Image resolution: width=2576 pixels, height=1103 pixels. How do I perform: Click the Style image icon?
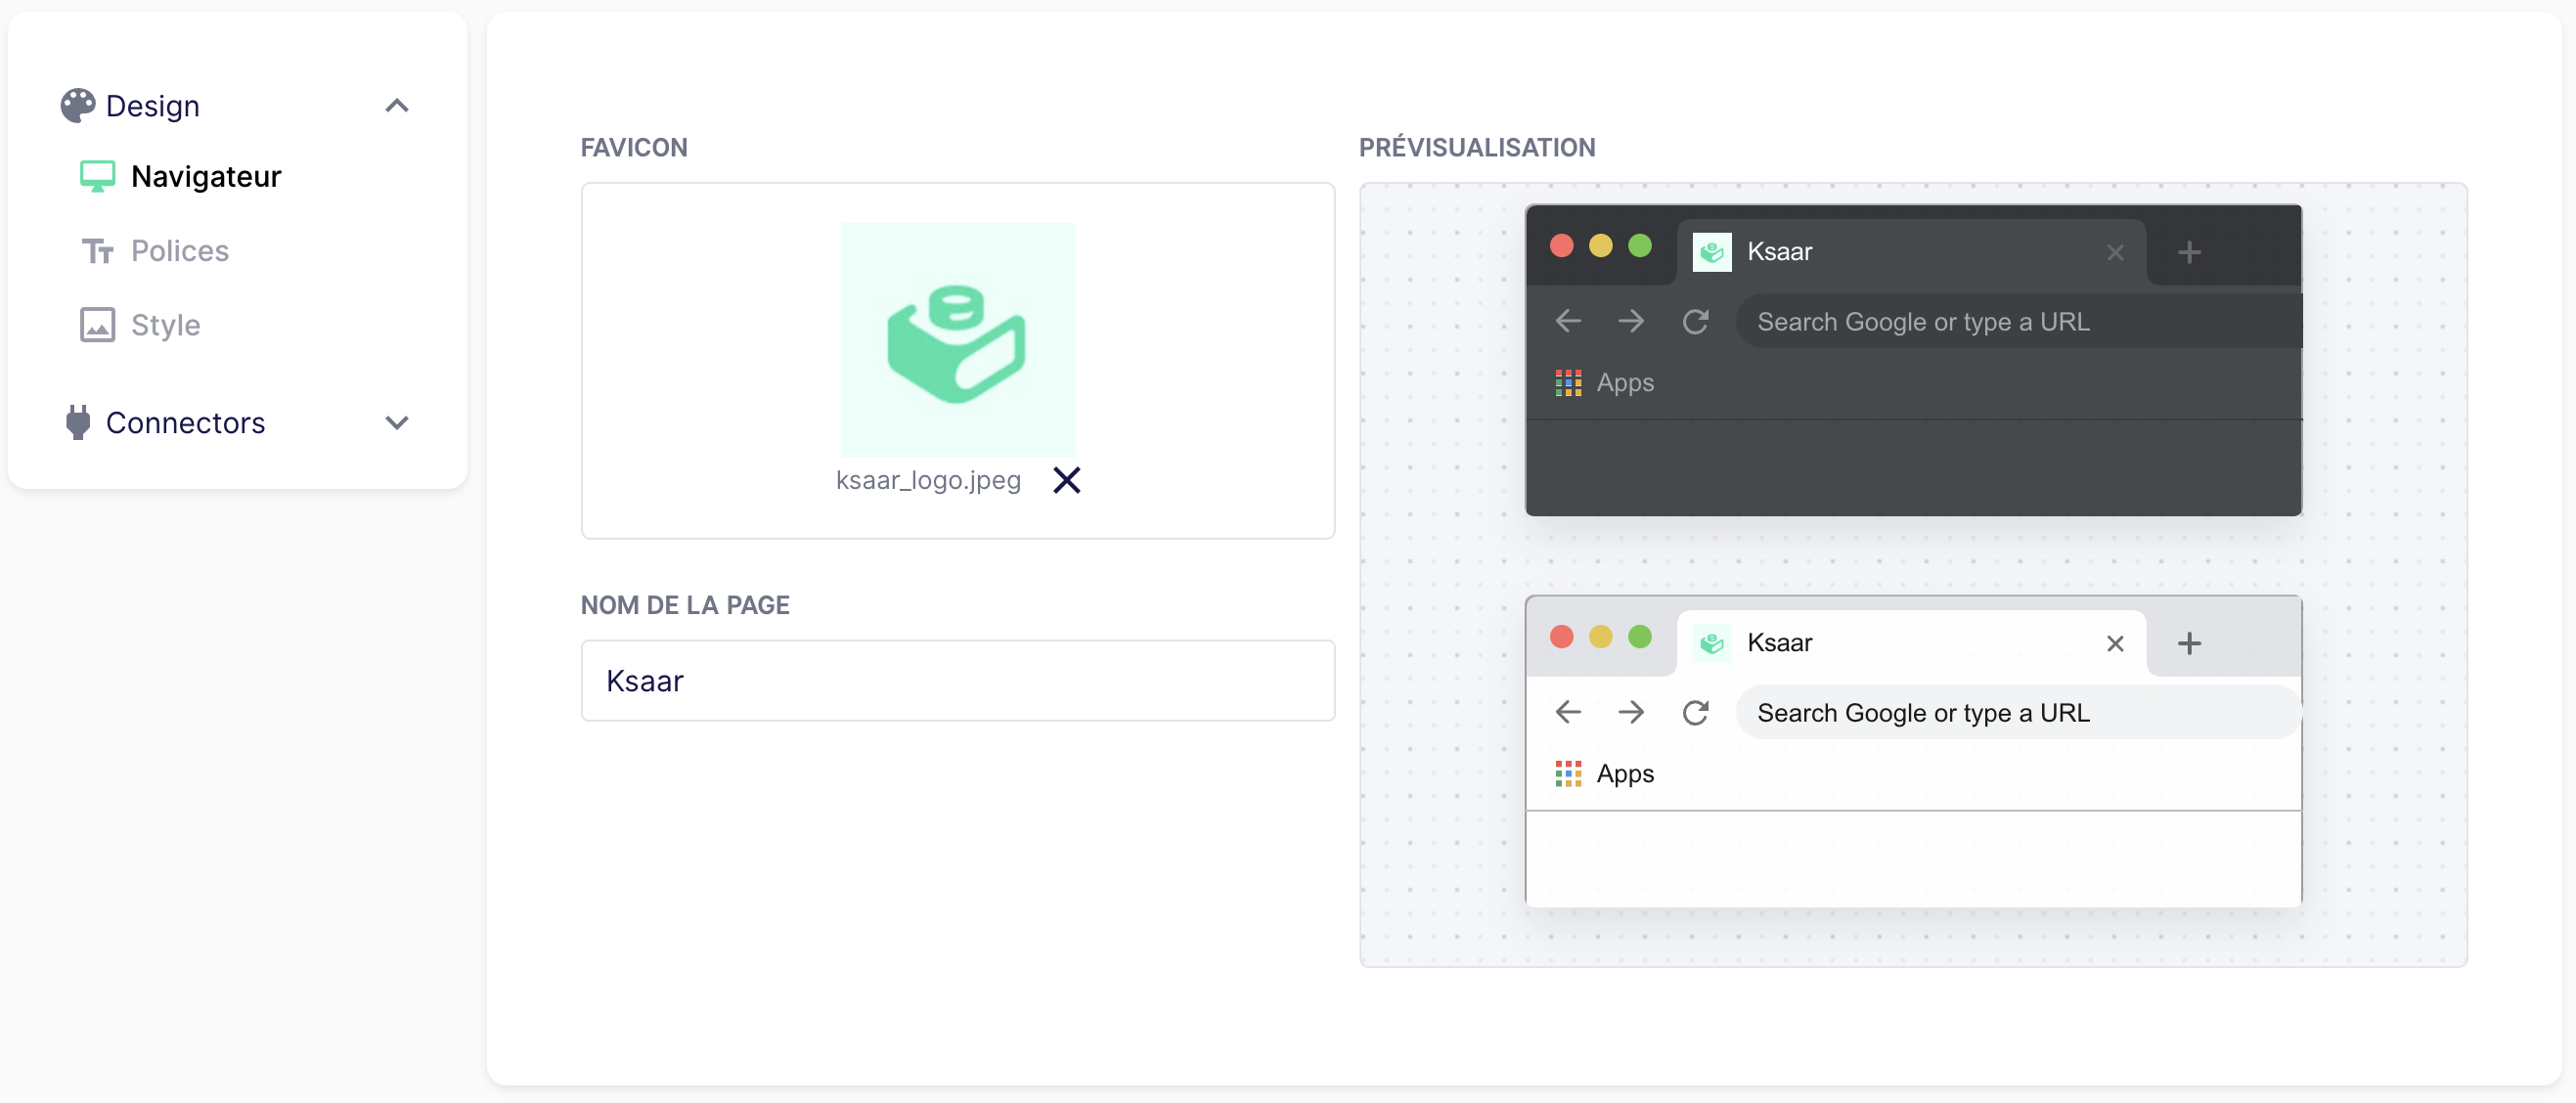(97, 325)
